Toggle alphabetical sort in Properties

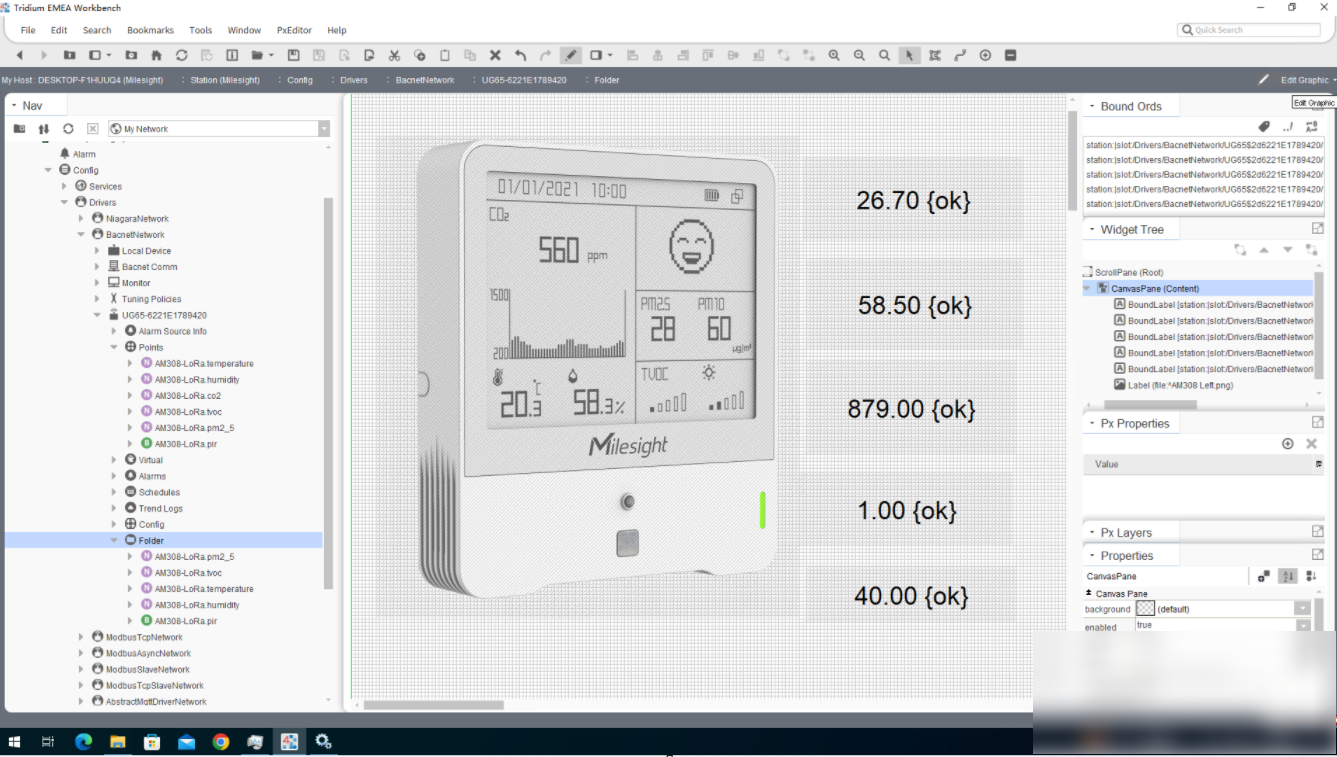click(1288, 576)
